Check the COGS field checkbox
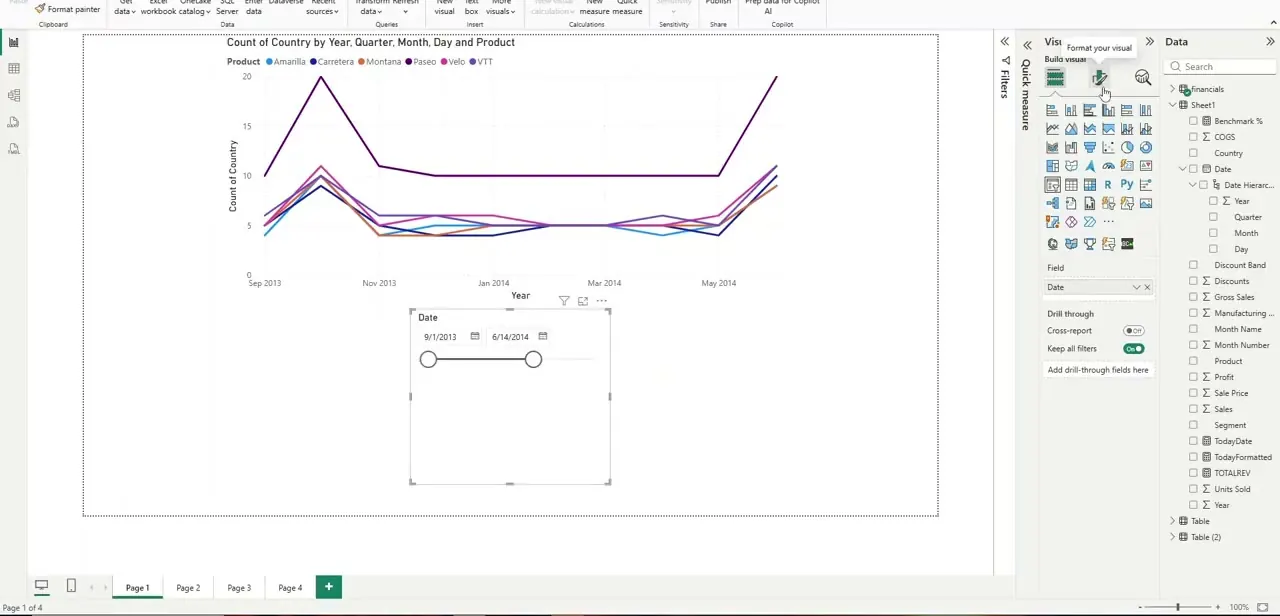Screen dimensions: 1280x616 pyautogui.click(x=1193, y=137)
